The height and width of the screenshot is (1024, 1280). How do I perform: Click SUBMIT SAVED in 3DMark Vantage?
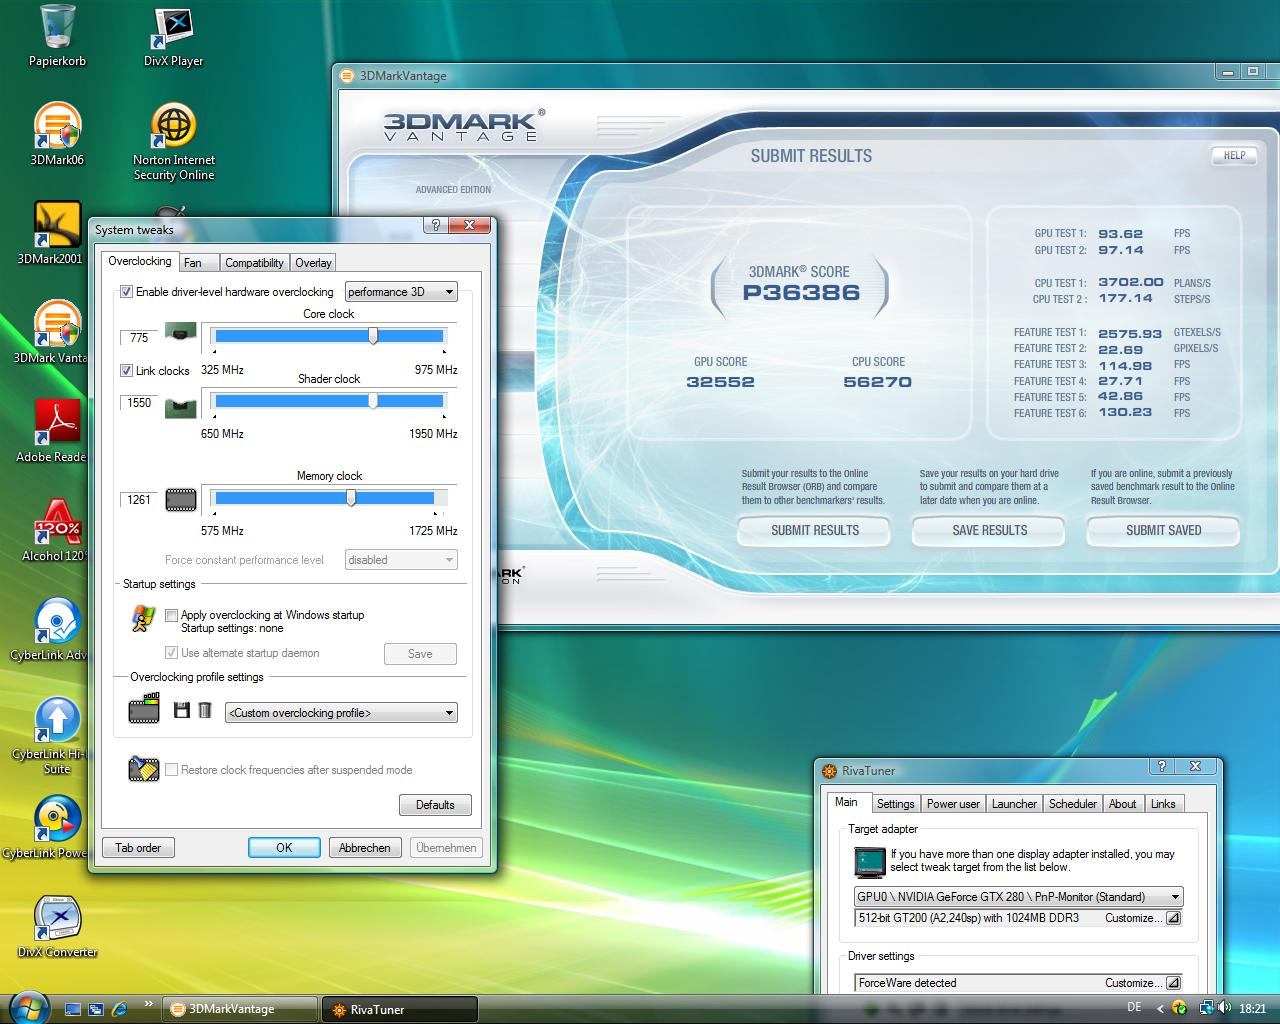click(x=1163, y=531)
